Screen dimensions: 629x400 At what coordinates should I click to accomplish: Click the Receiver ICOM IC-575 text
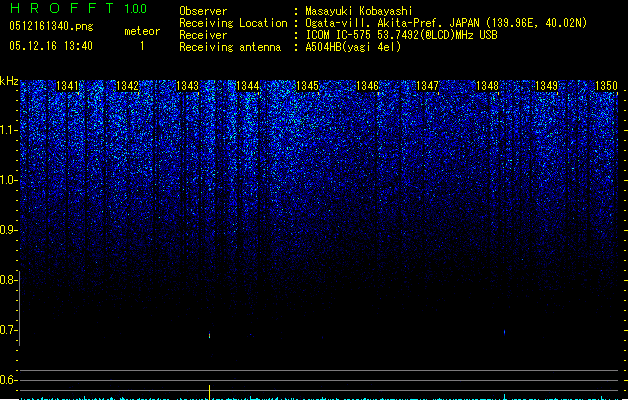click(402, 35)
